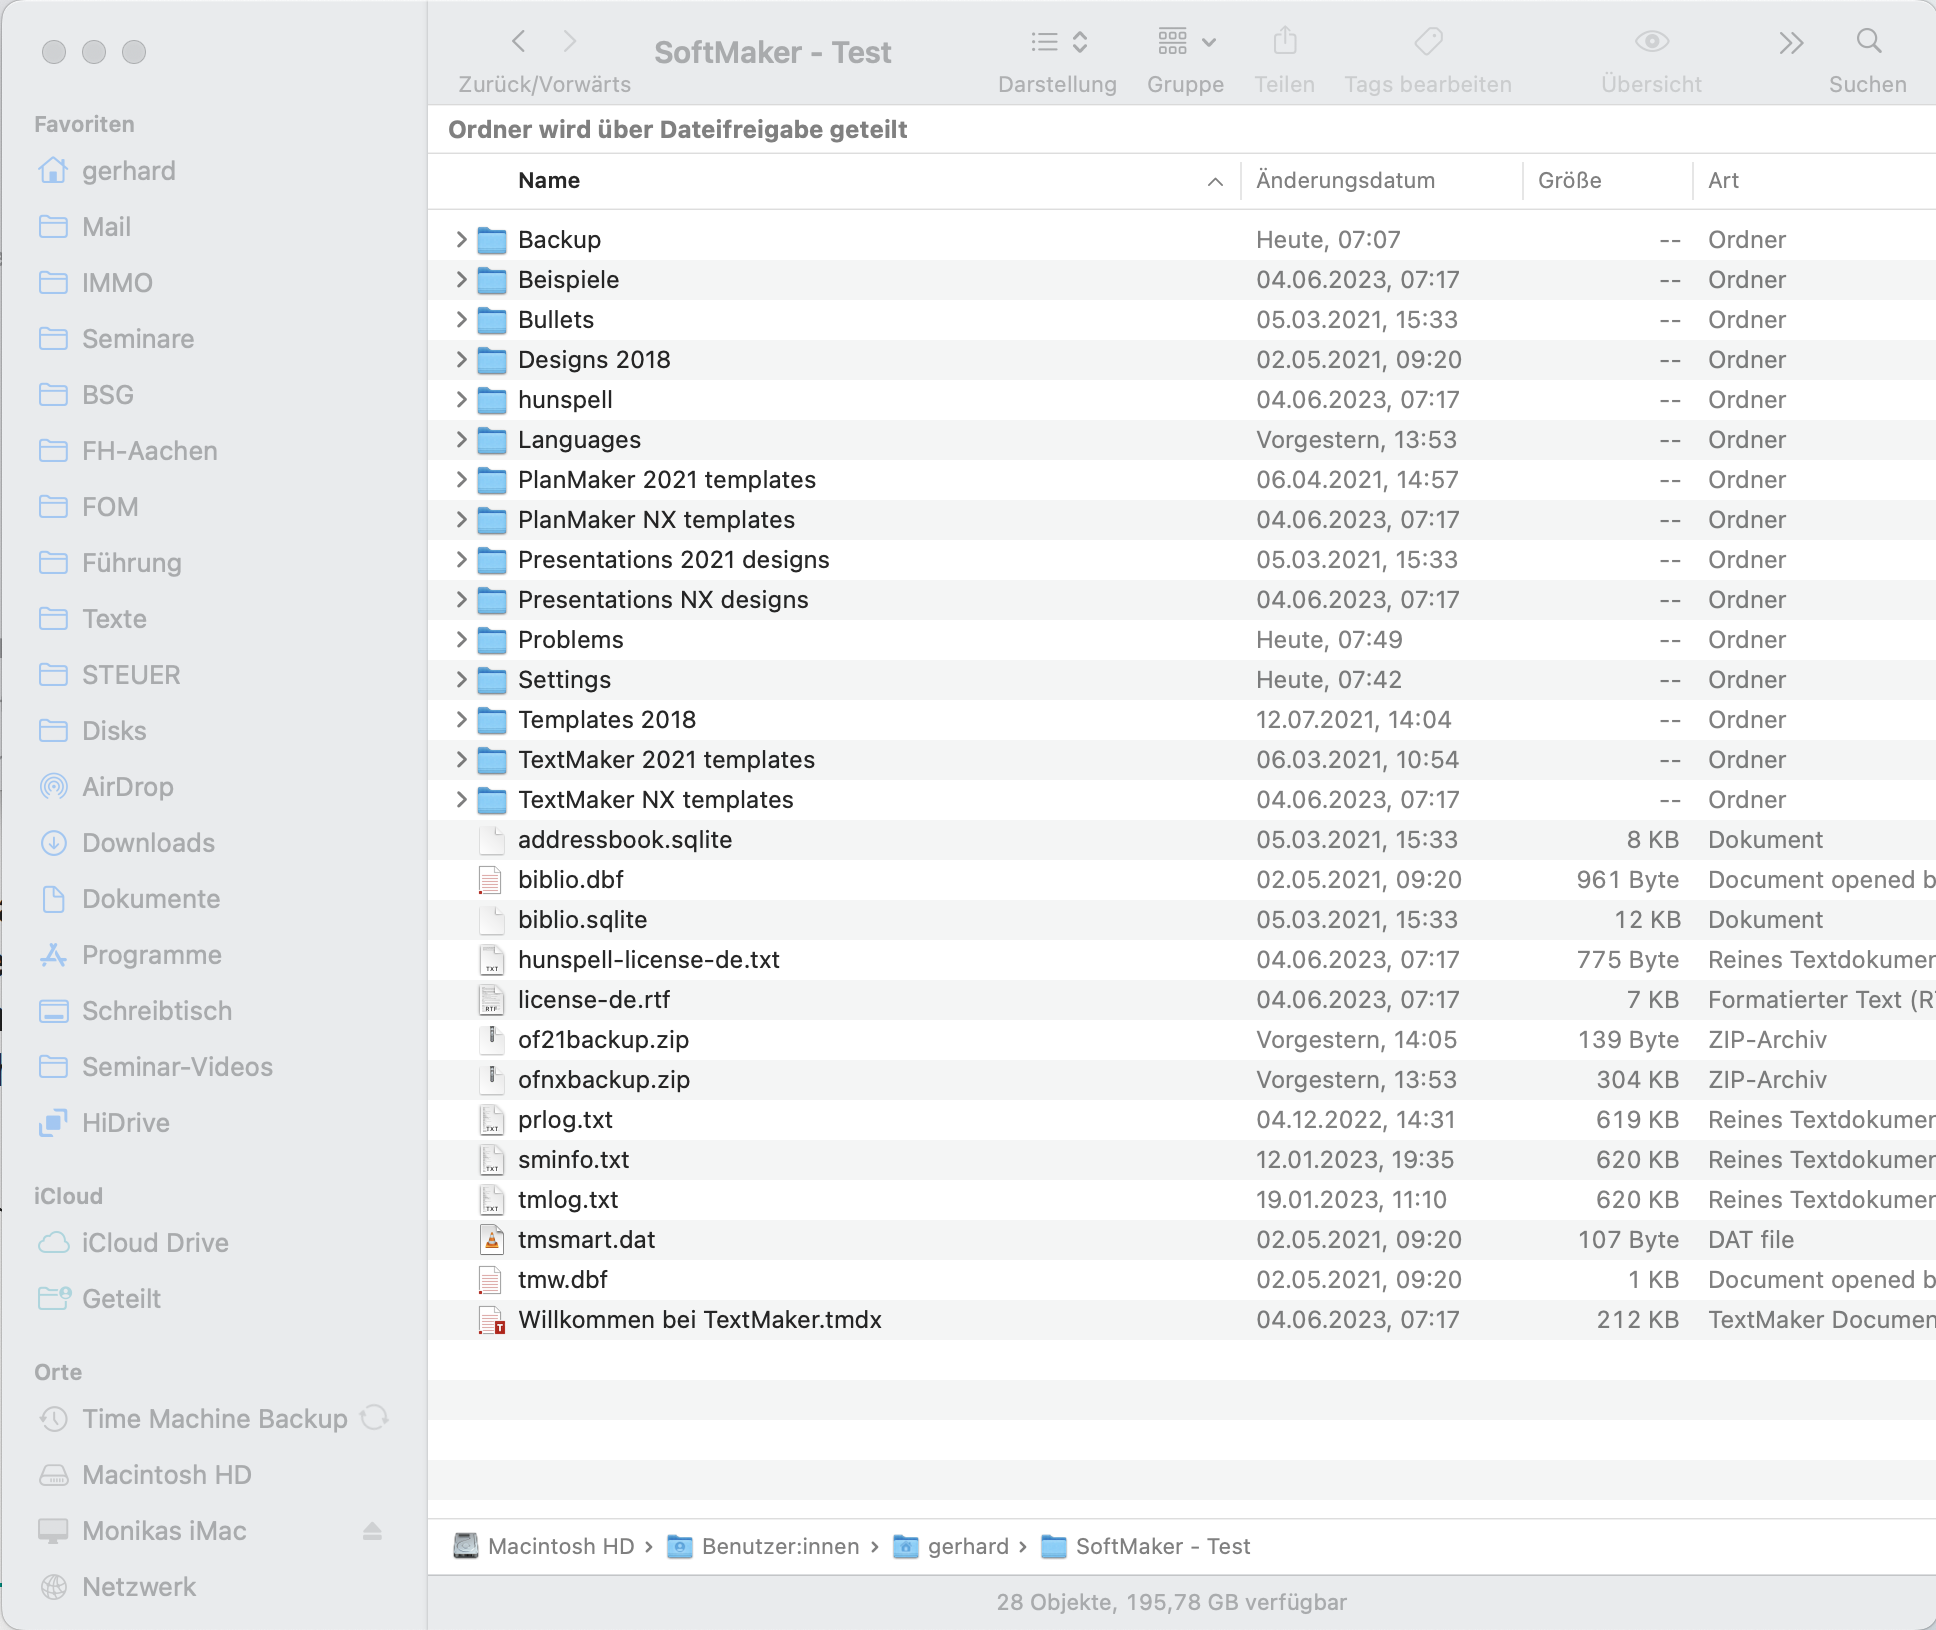The image size is (1936, 1630).
Task: Expand the Bullets folder
Action: pyautogui.click(x=461, y=319)
